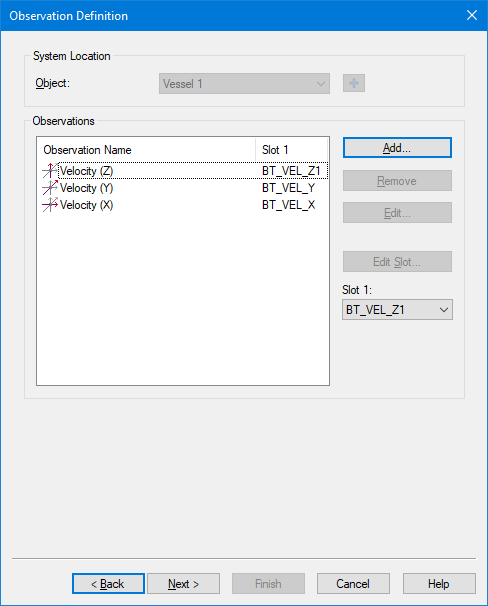Image resolution: width=488 pixels, height=606 pixels.
Task: Click the Add... button
Action: [397, 148]
